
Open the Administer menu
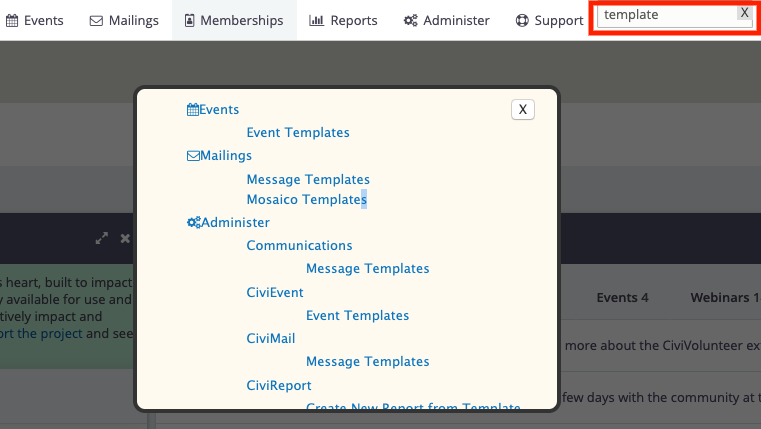[x=447, y=20]
